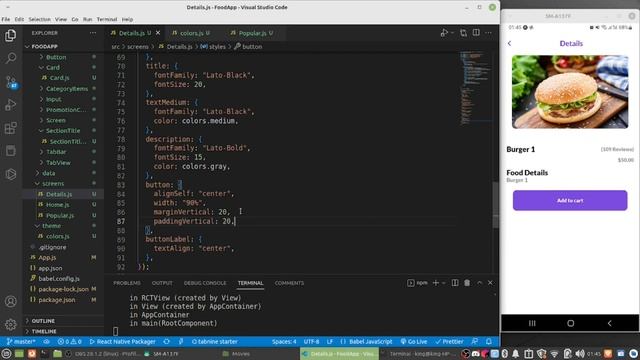640x360 pixels.
Task: Click tabnine starter status item
Action: 214,342
